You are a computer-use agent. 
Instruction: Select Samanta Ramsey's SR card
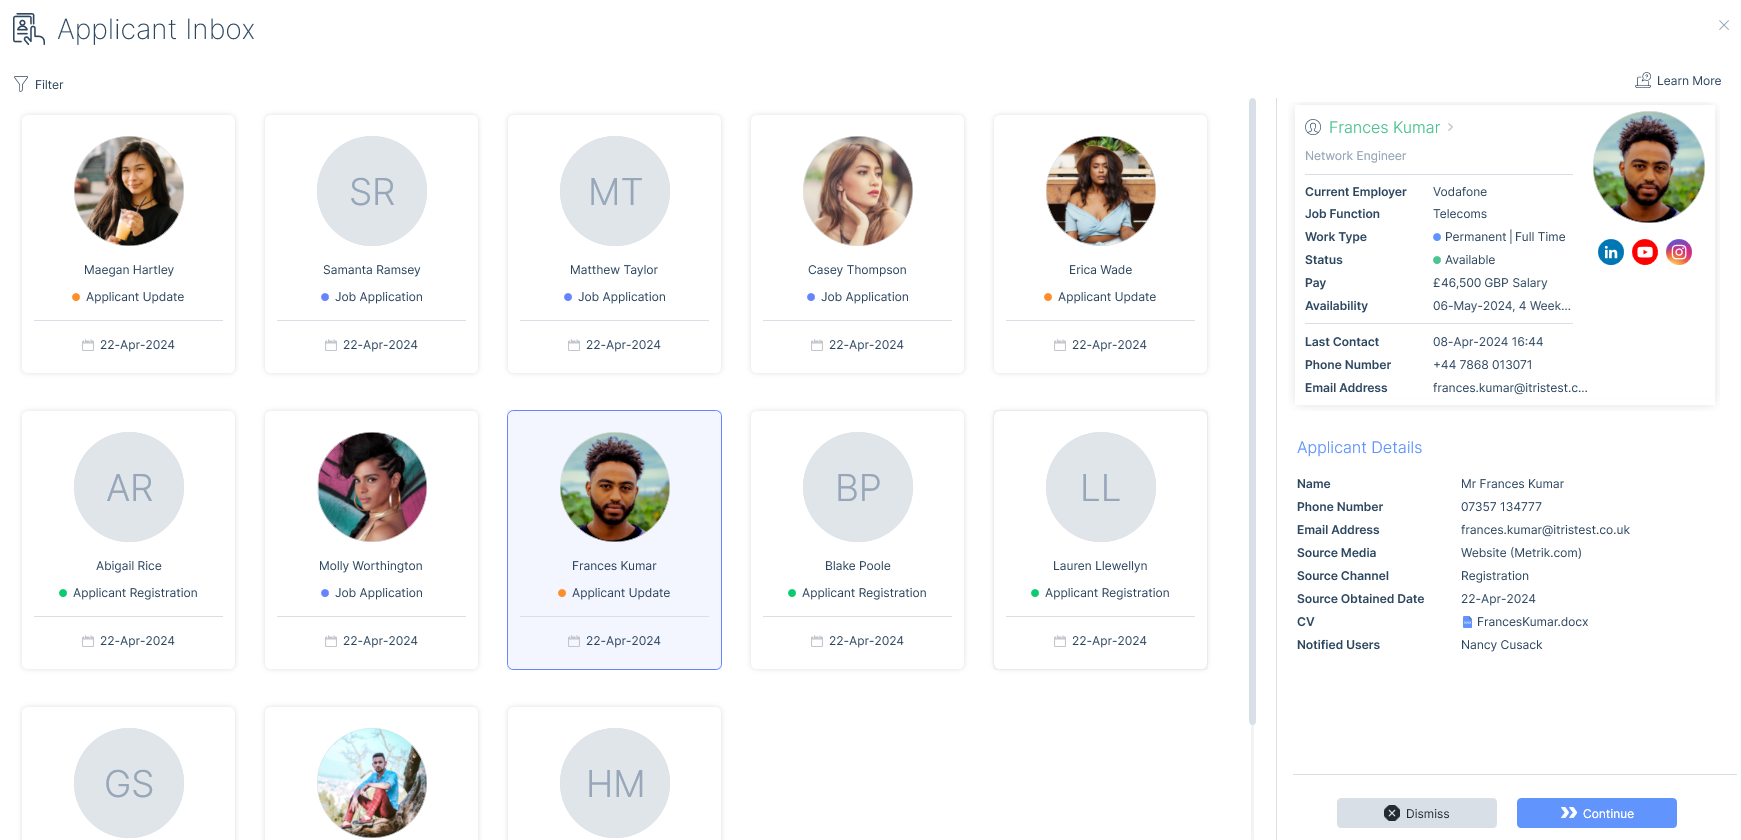(x=371, y=243)
